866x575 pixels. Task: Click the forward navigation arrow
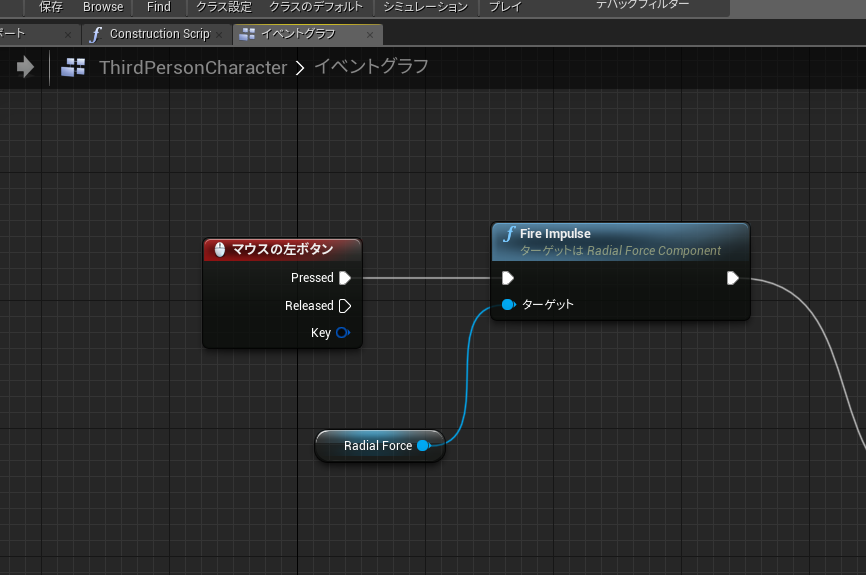tap(25, 67)
